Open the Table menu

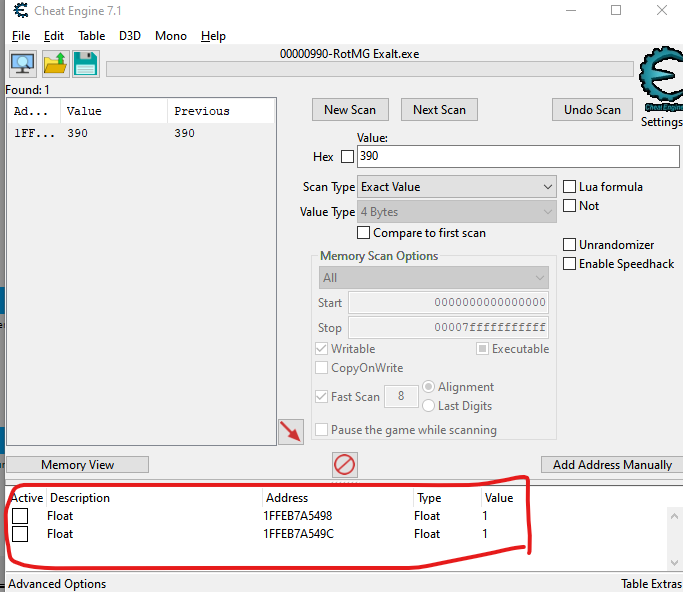(x=91, y=36)
